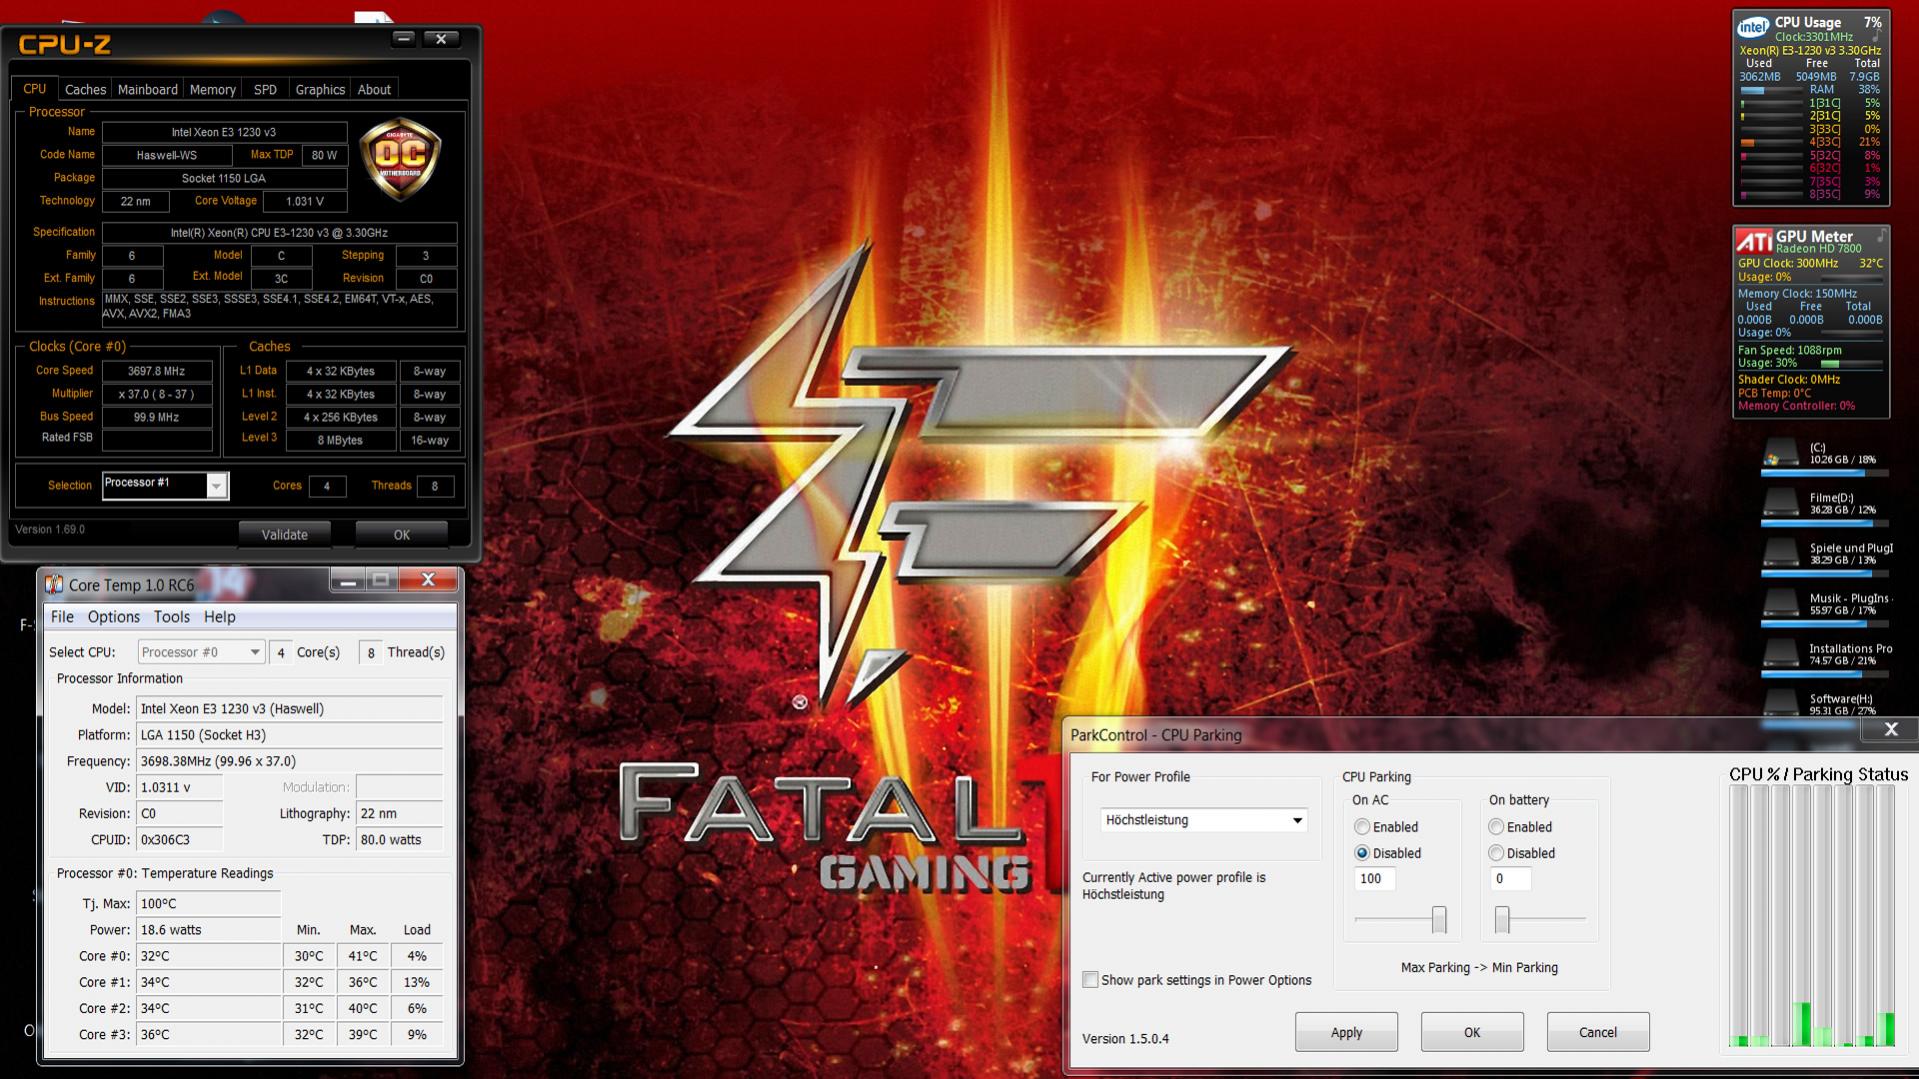Click the CPUID value 0x306C3

(179, 839)
